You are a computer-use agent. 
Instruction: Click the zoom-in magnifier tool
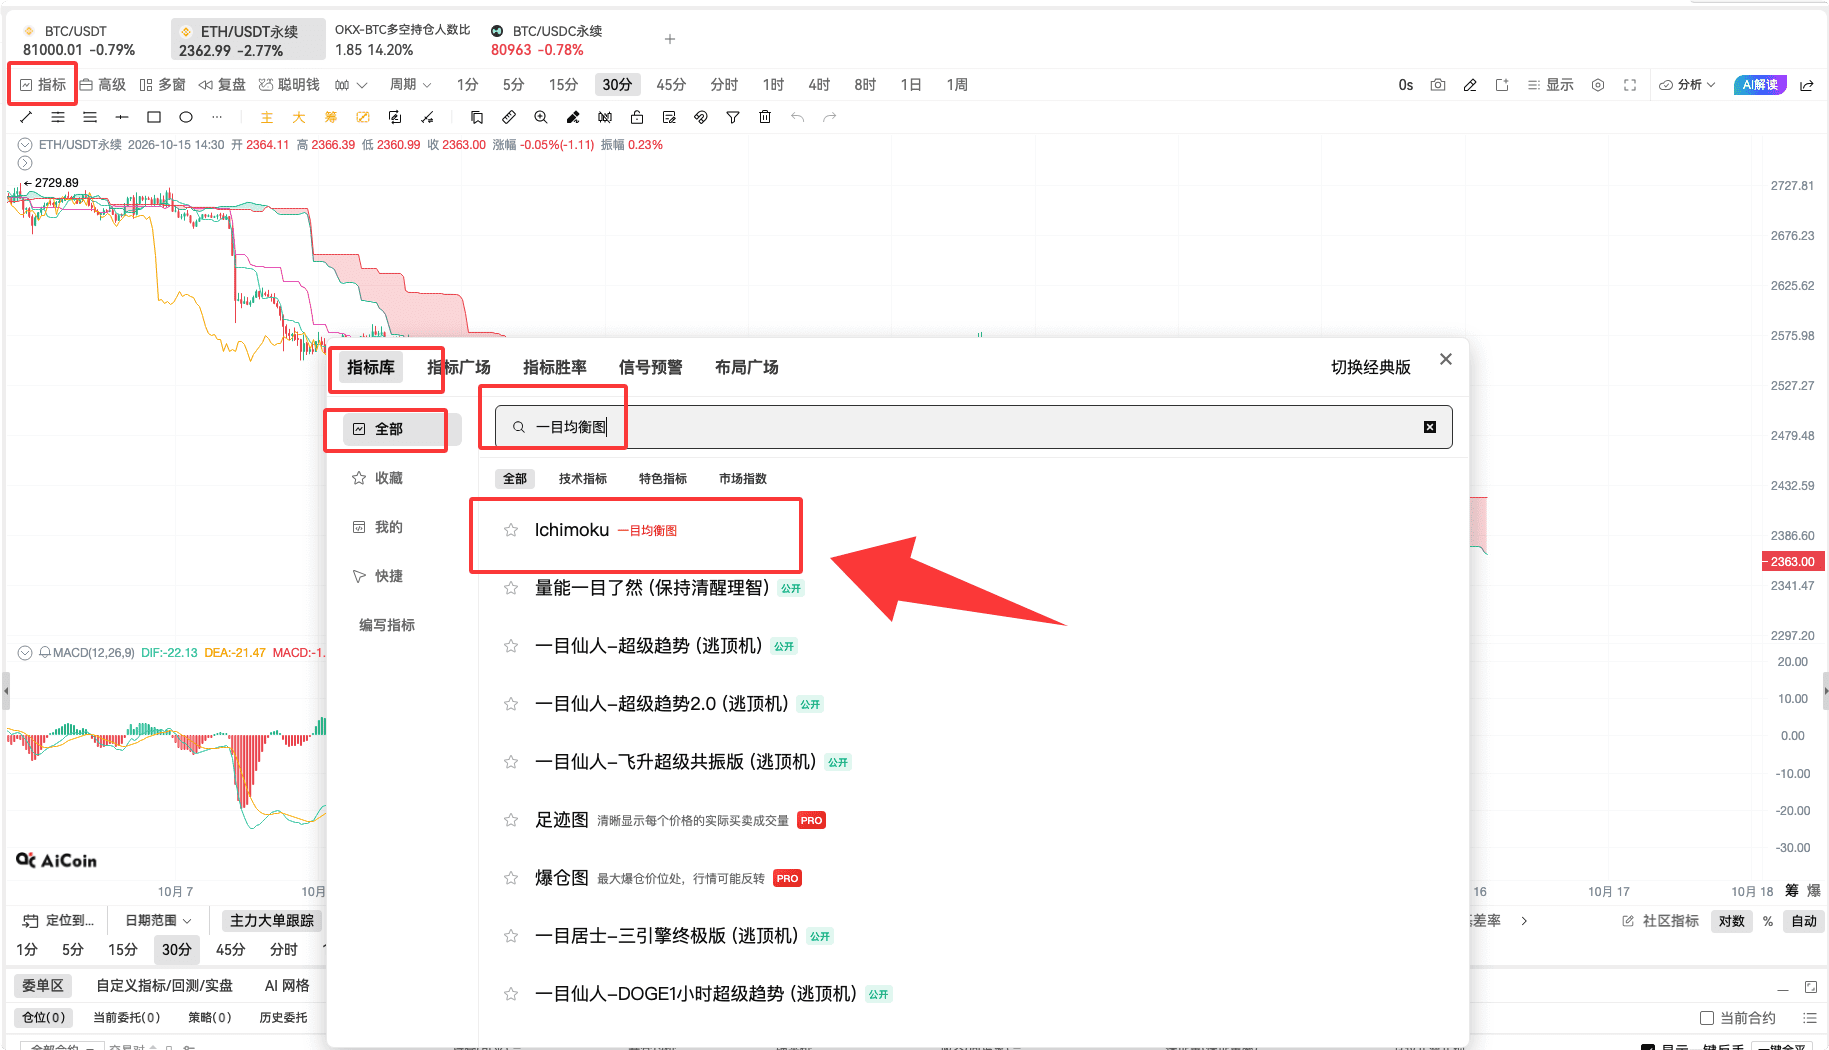point(541,117)
